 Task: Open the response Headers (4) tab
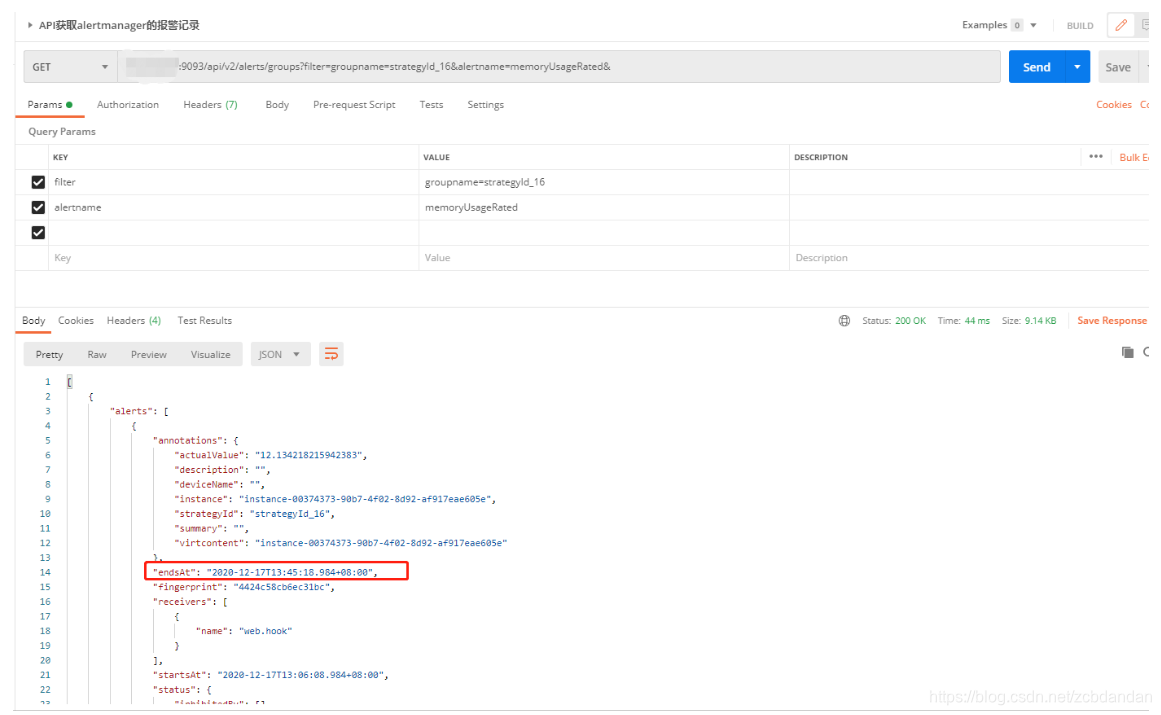point(133,320)
